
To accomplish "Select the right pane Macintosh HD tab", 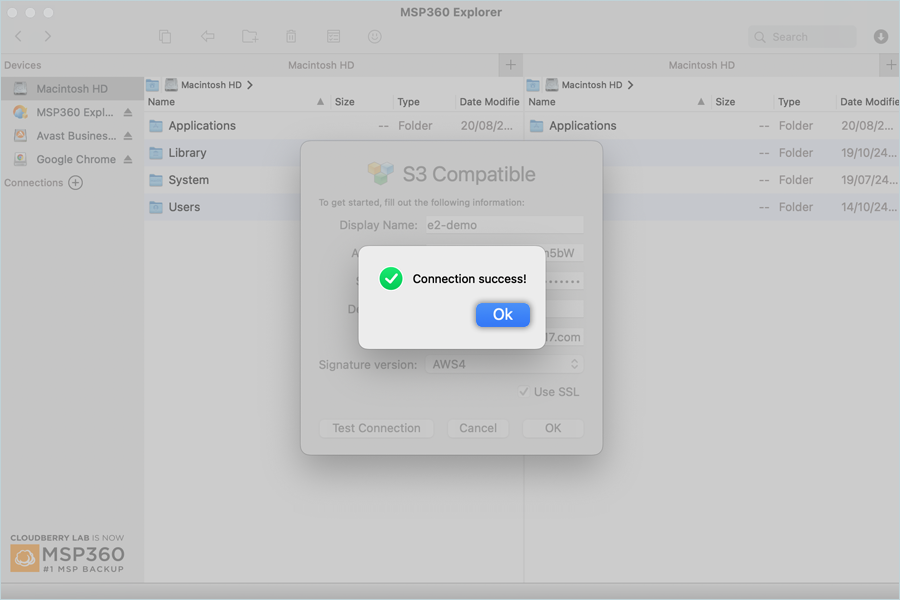I will point(701,65).
